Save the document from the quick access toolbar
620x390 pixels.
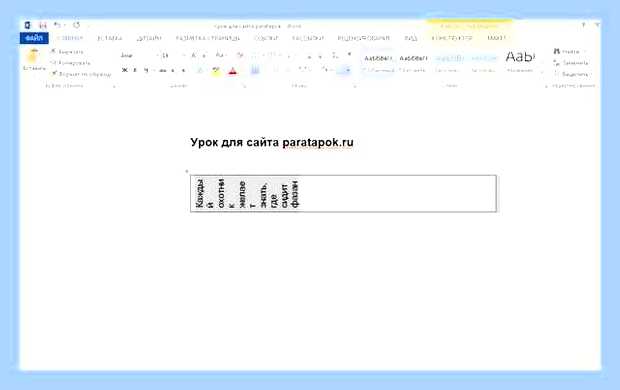43,25
